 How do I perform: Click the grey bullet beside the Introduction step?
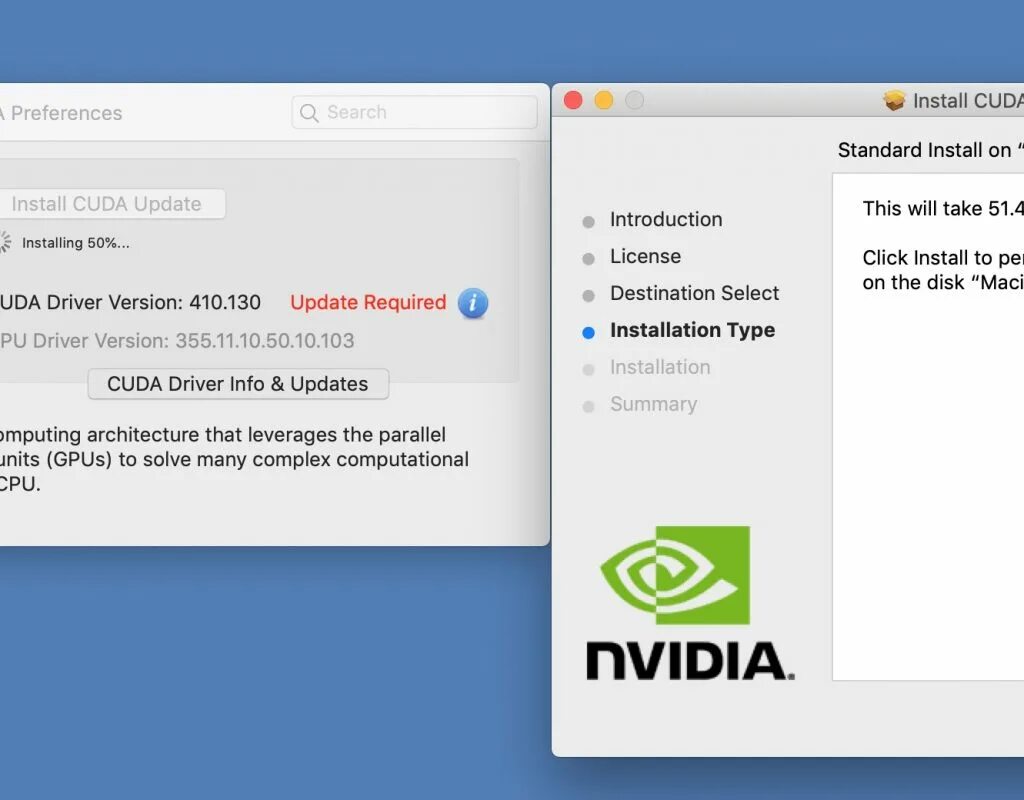point(588,222)
